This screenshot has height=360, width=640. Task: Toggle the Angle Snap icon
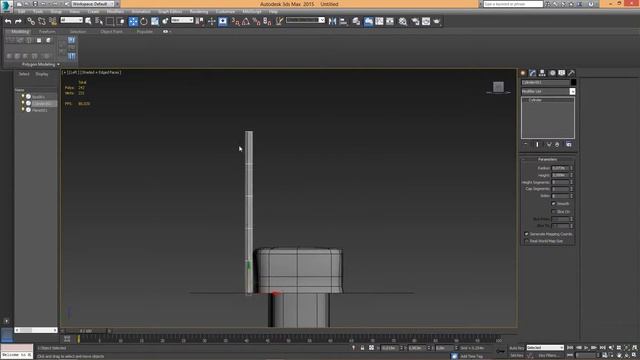pos(246,21)
